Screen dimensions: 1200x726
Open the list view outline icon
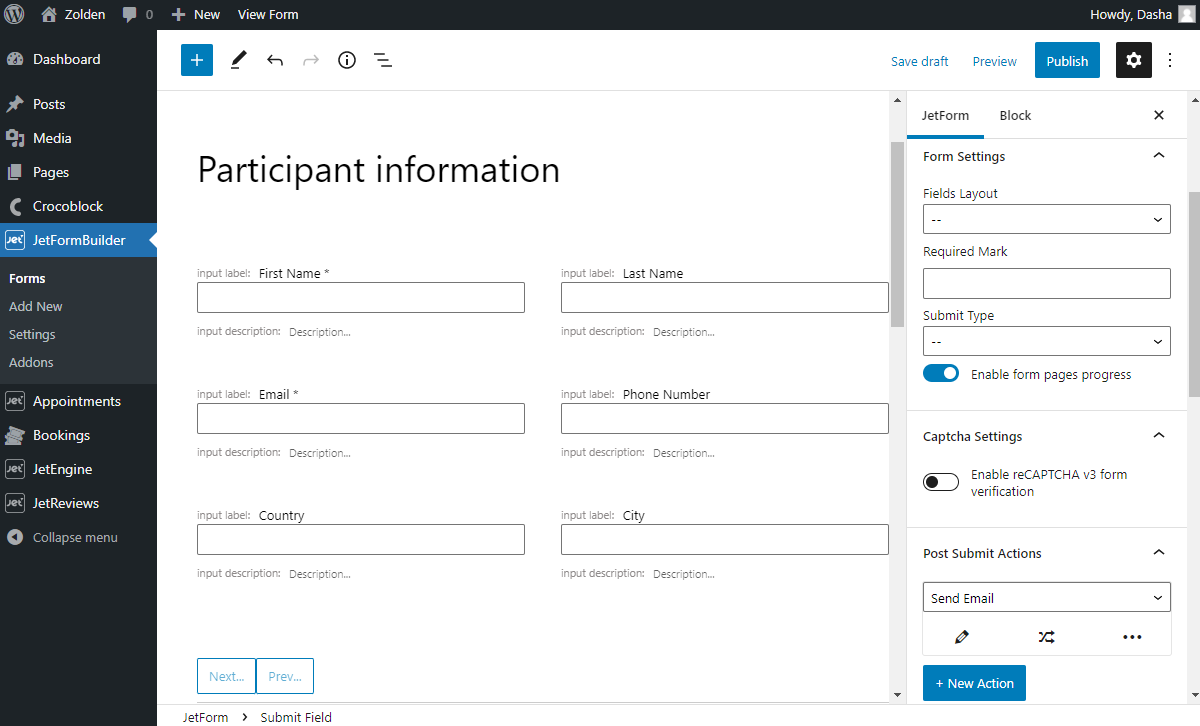(x=383, y=60)
